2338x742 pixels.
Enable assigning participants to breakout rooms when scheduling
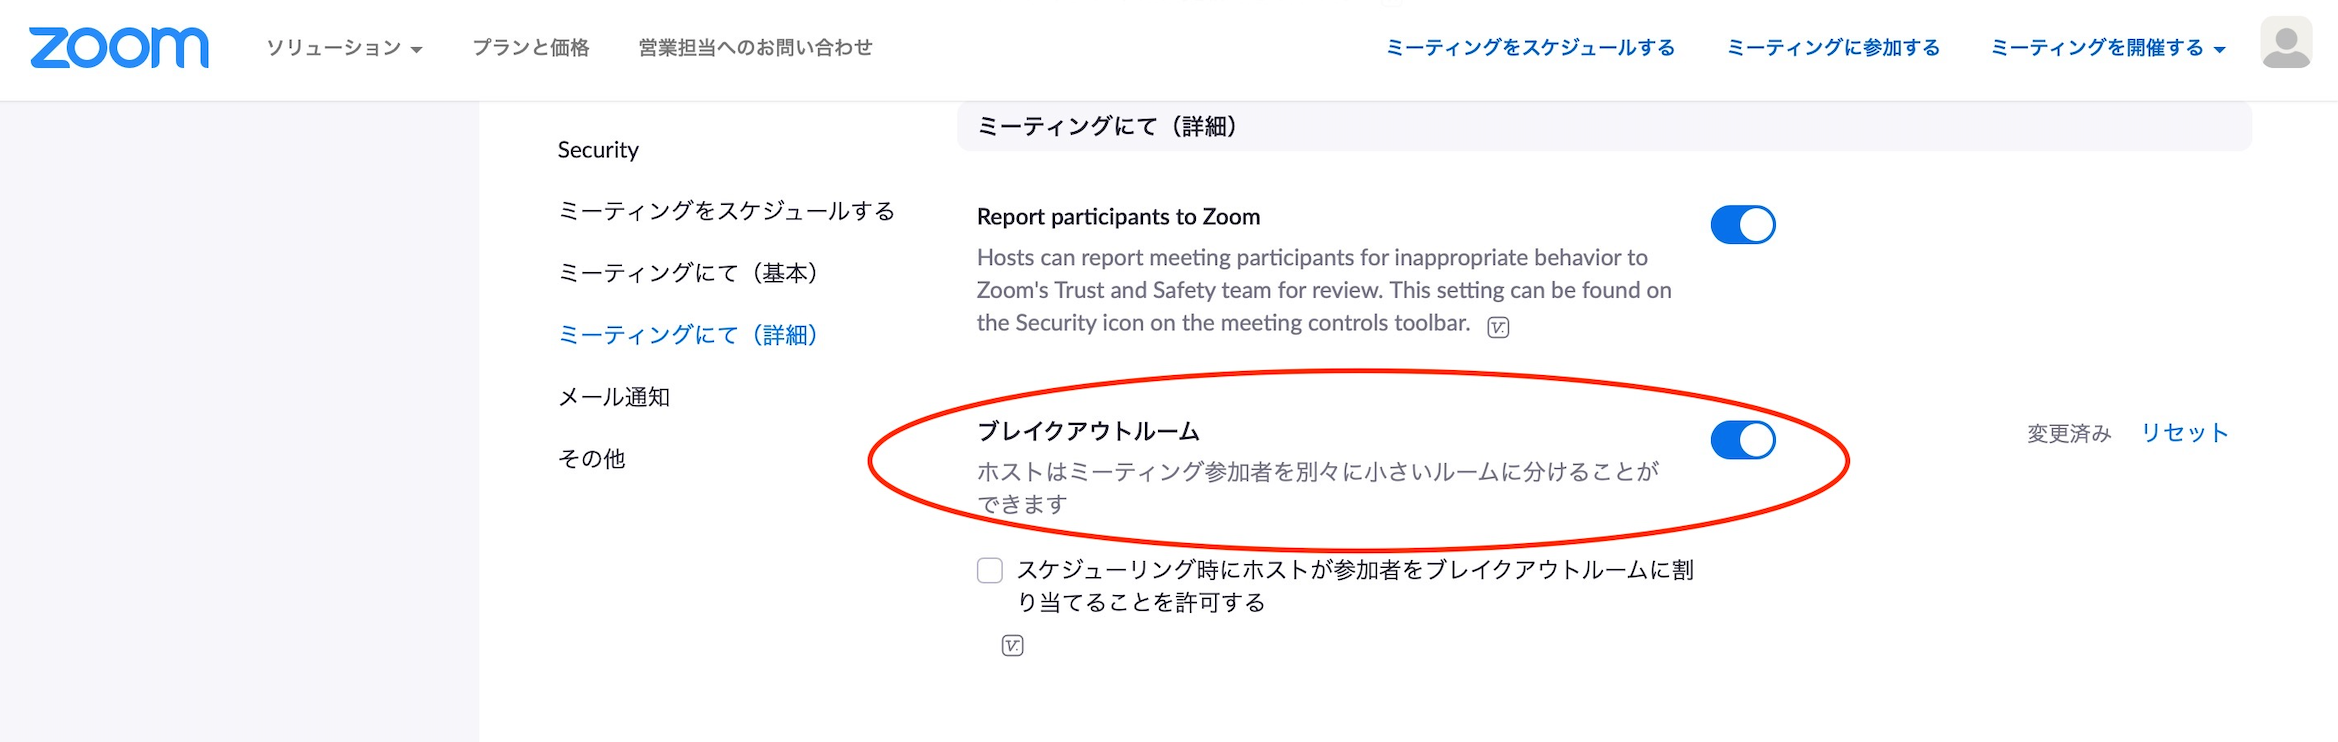pos(989,570)
